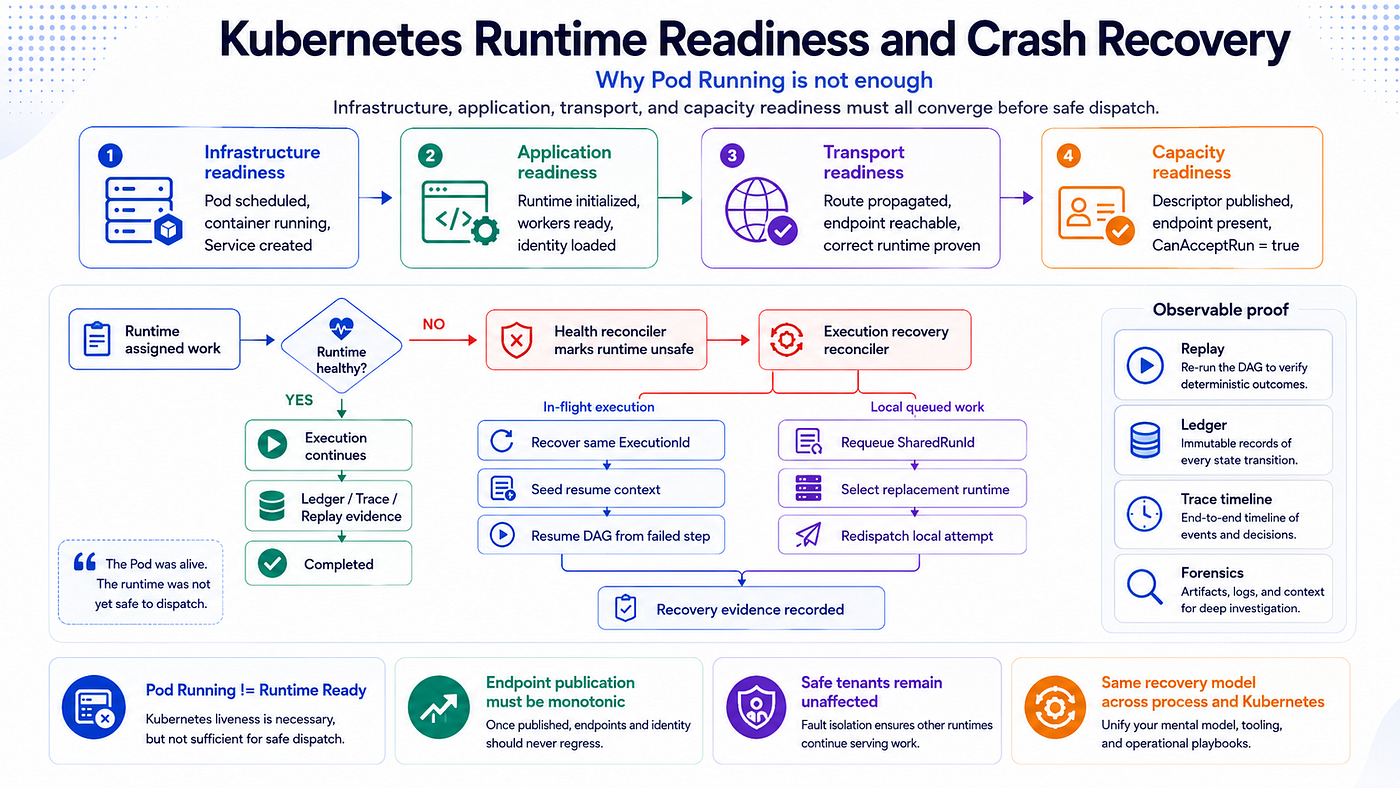Click the Infrastructure readiness heading
This screenshot has height=788, width=1400.
262,162
